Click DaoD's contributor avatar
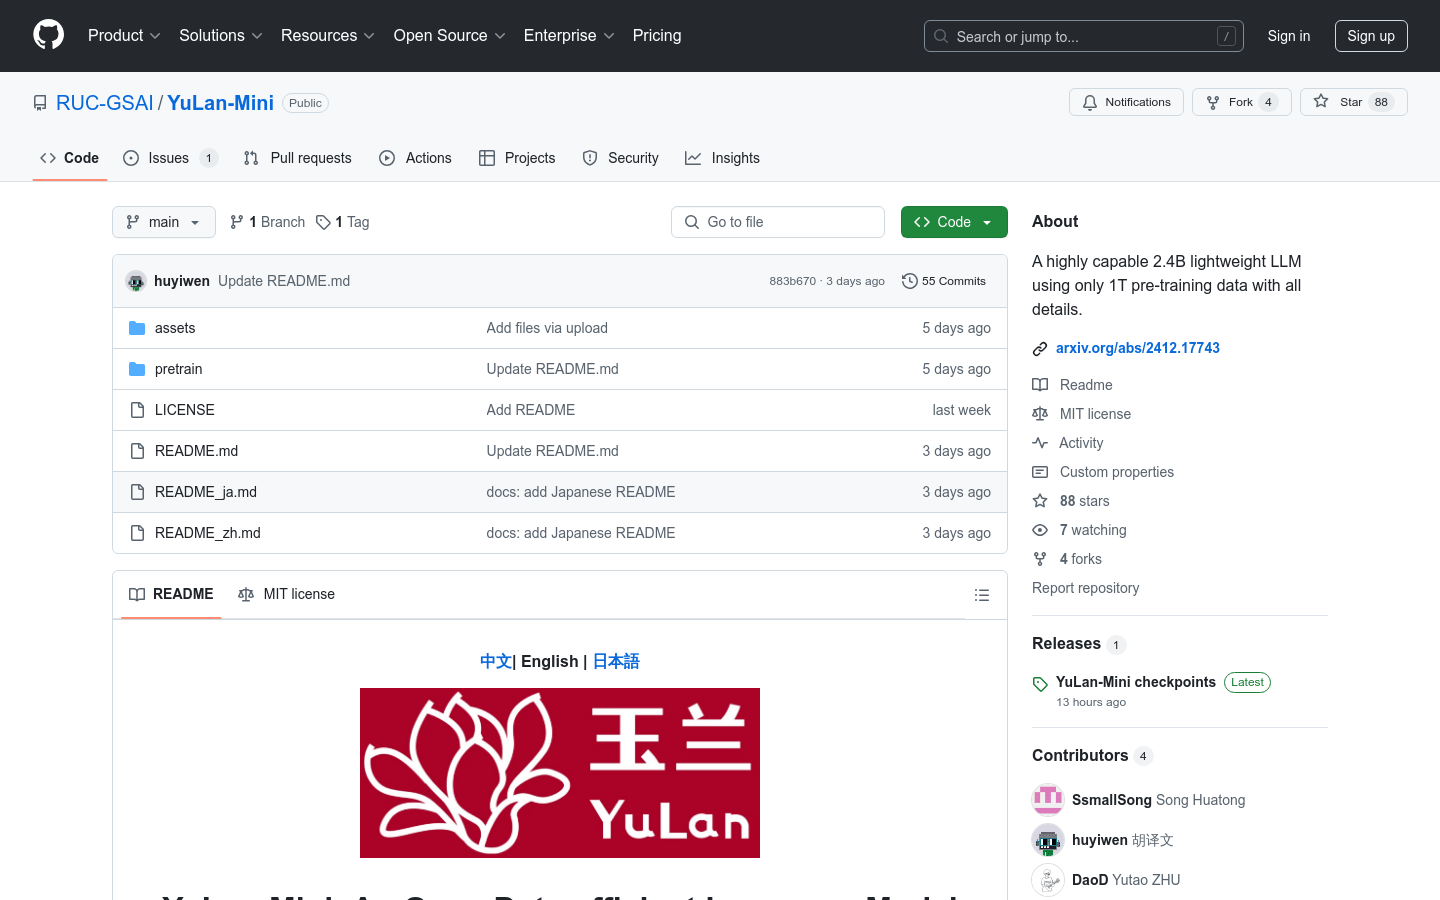 pyautogui.click(x=1048, y=880)
